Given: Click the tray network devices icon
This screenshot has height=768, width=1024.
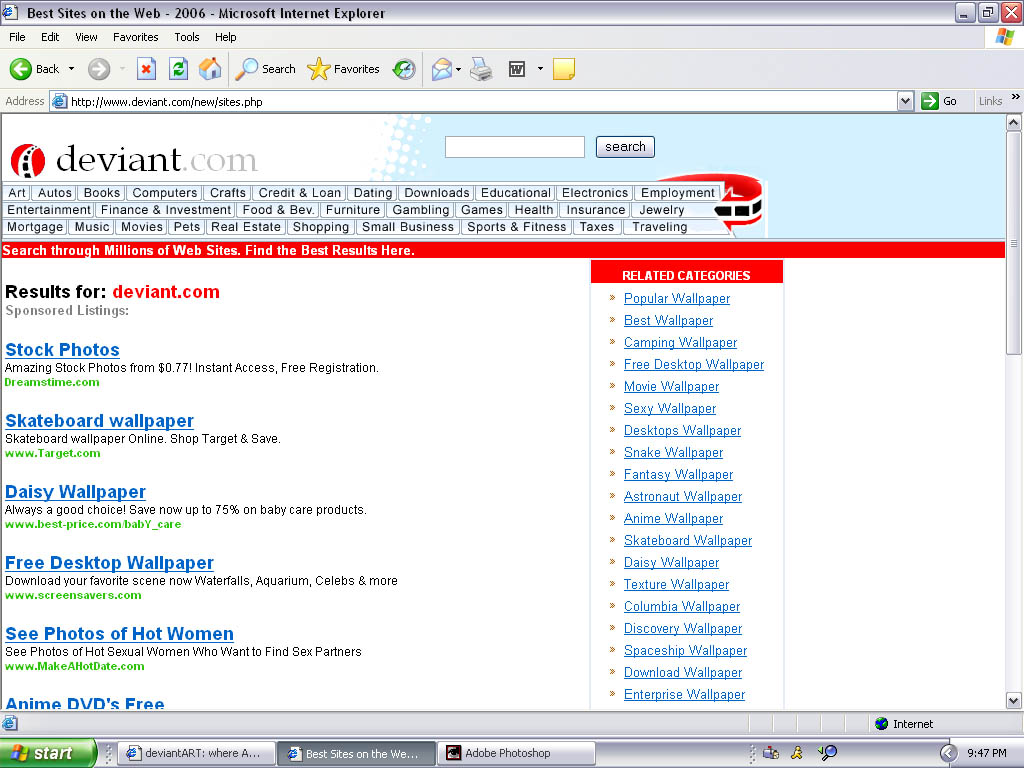Looking at the screenshot, I should point(771,753).
